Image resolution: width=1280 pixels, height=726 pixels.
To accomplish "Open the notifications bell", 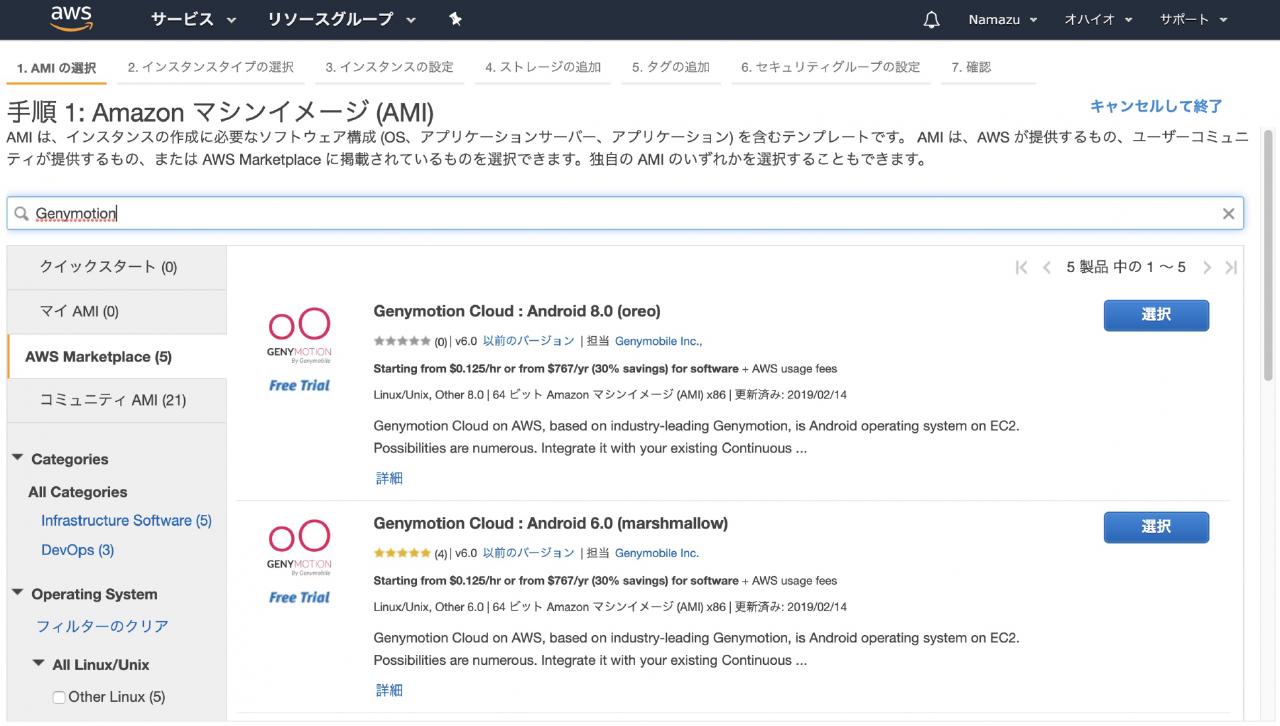I will (931, 20).
